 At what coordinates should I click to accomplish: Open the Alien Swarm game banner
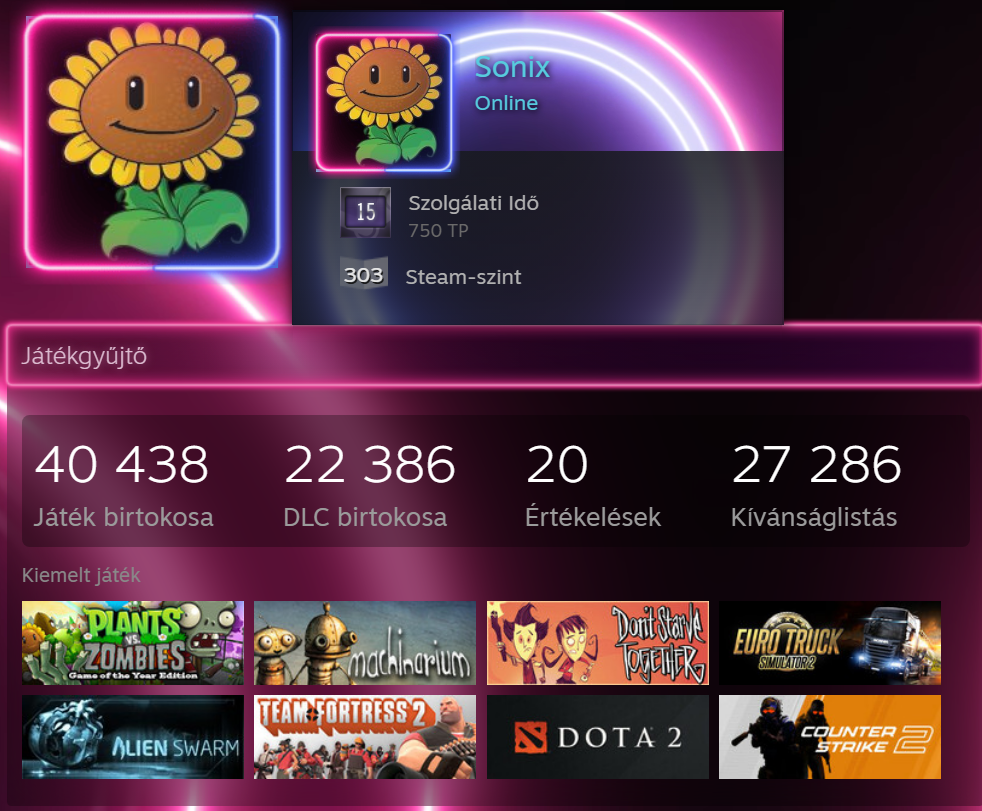(x=133, y=736)
